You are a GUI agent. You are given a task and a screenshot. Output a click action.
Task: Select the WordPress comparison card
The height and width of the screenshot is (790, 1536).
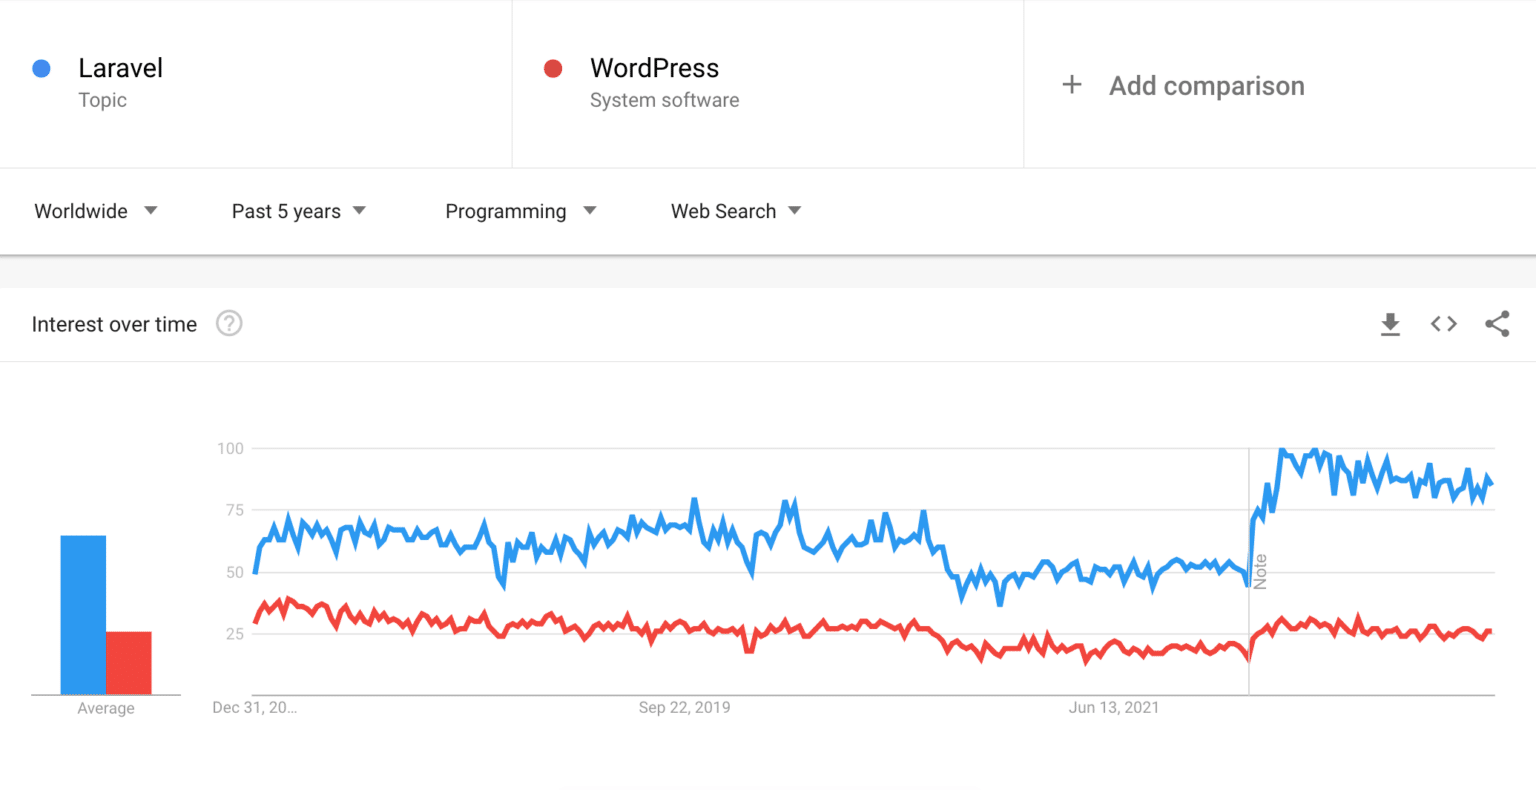pyautogui.click(x=767, y=84)
